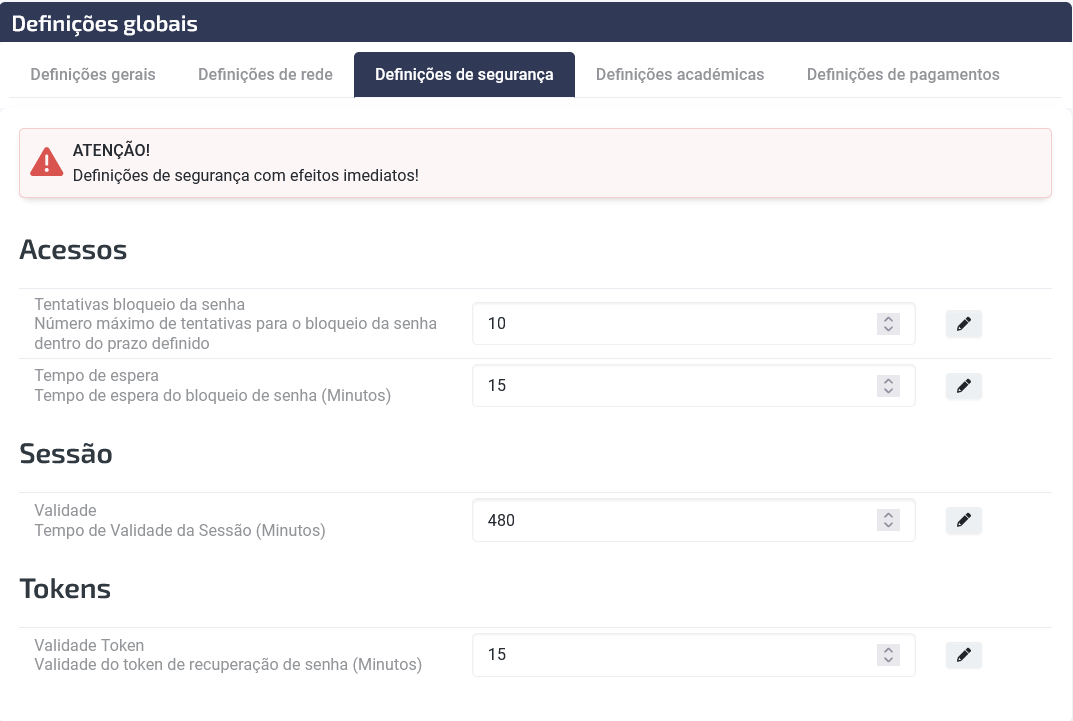Focus the Tempo de espera input field
This screenshot has height=721, width=1073.
coord(693,386)
